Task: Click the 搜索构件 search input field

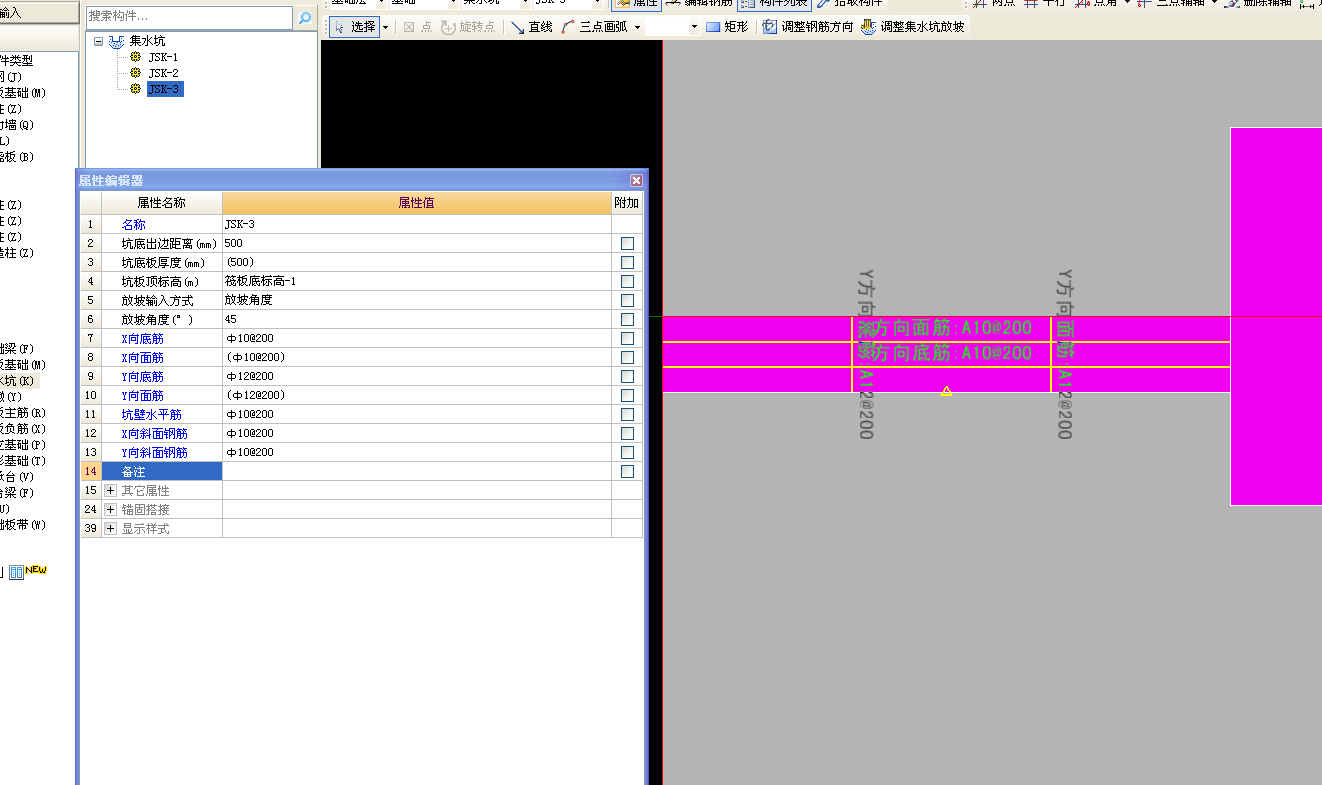Action: pyautogui.click(x=189, y=17)
